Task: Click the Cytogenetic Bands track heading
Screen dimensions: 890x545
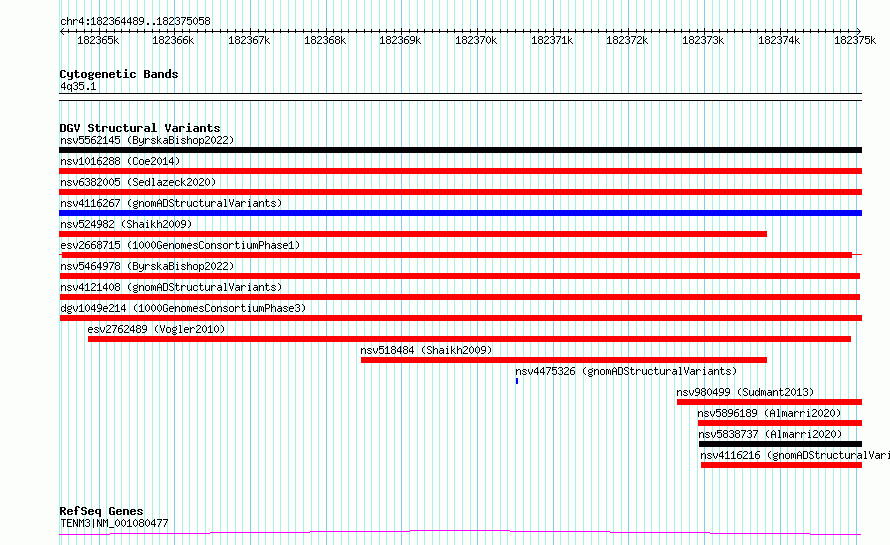Action: pyautogui.click(x=119, y=74)
